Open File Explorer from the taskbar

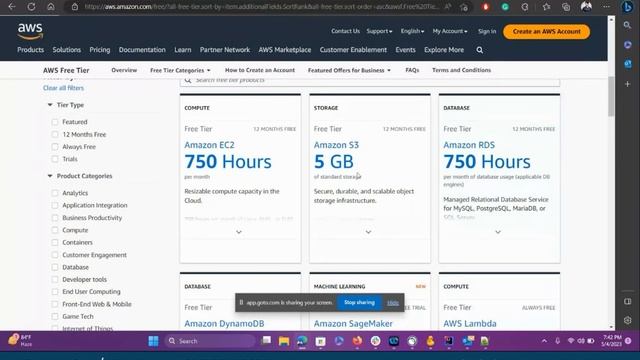(284, 341)
